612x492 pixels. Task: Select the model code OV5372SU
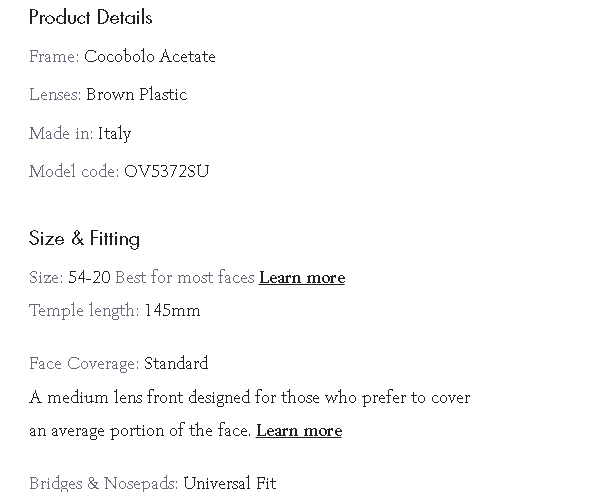(x=167, y=172)
